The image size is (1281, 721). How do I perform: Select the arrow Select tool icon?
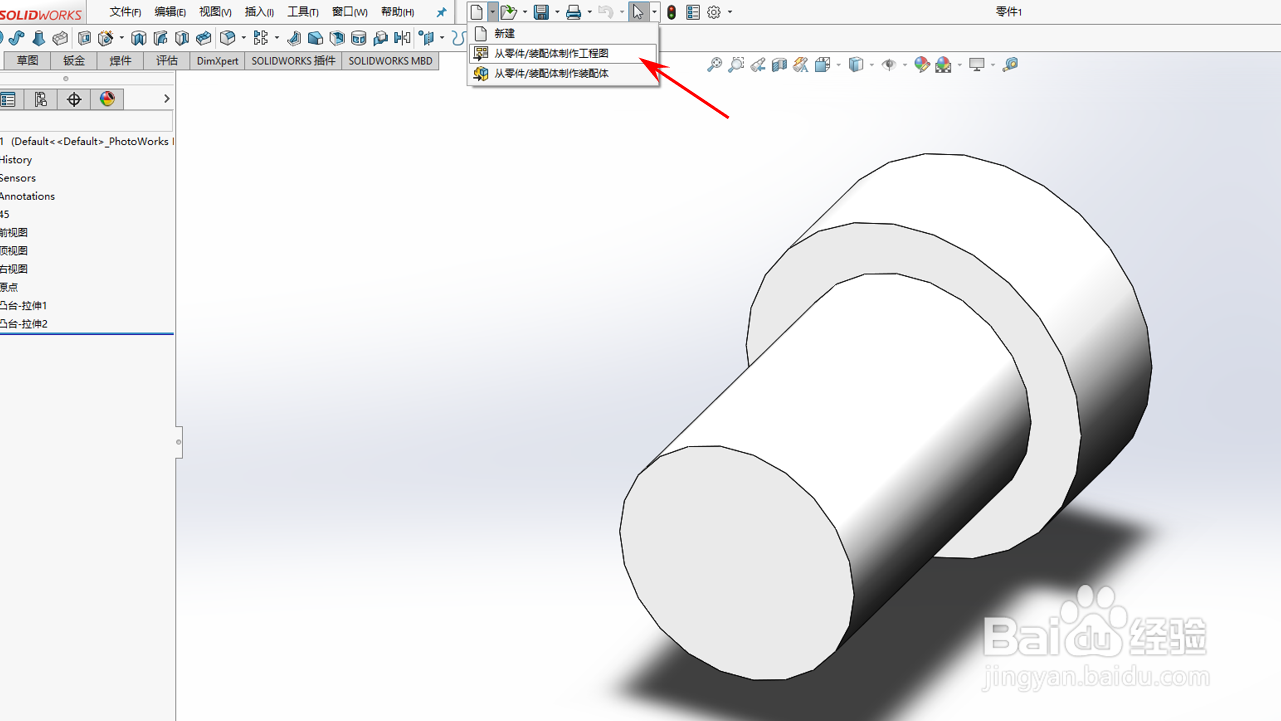click(638, 11)
